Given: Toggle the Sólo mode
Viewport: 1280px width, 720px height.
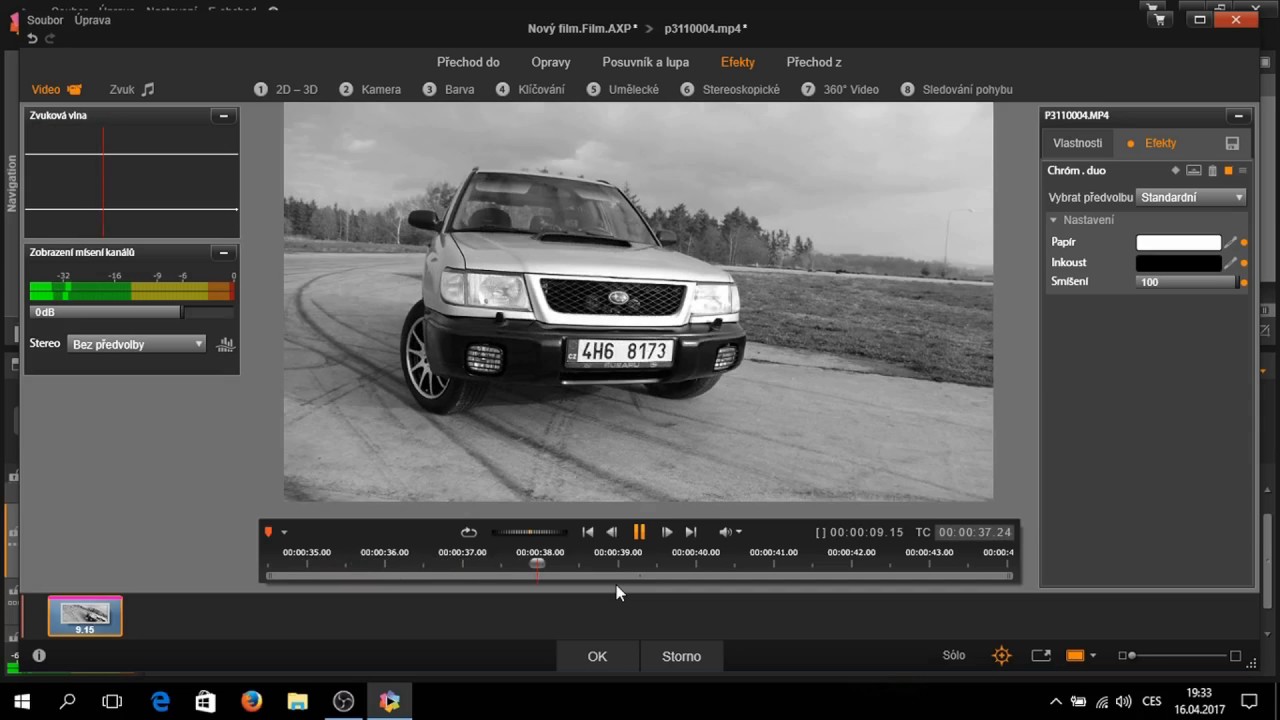Looking at the screenshot, I should click(954, 656).
